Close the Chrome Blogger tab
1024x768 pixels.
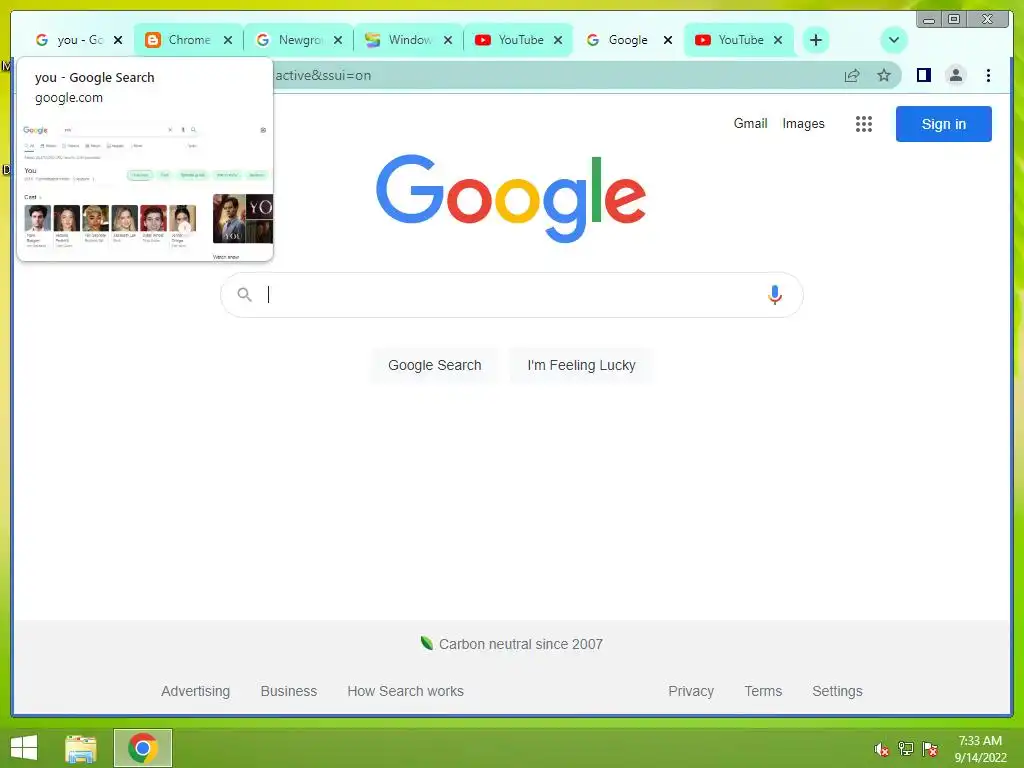point(228,40)
